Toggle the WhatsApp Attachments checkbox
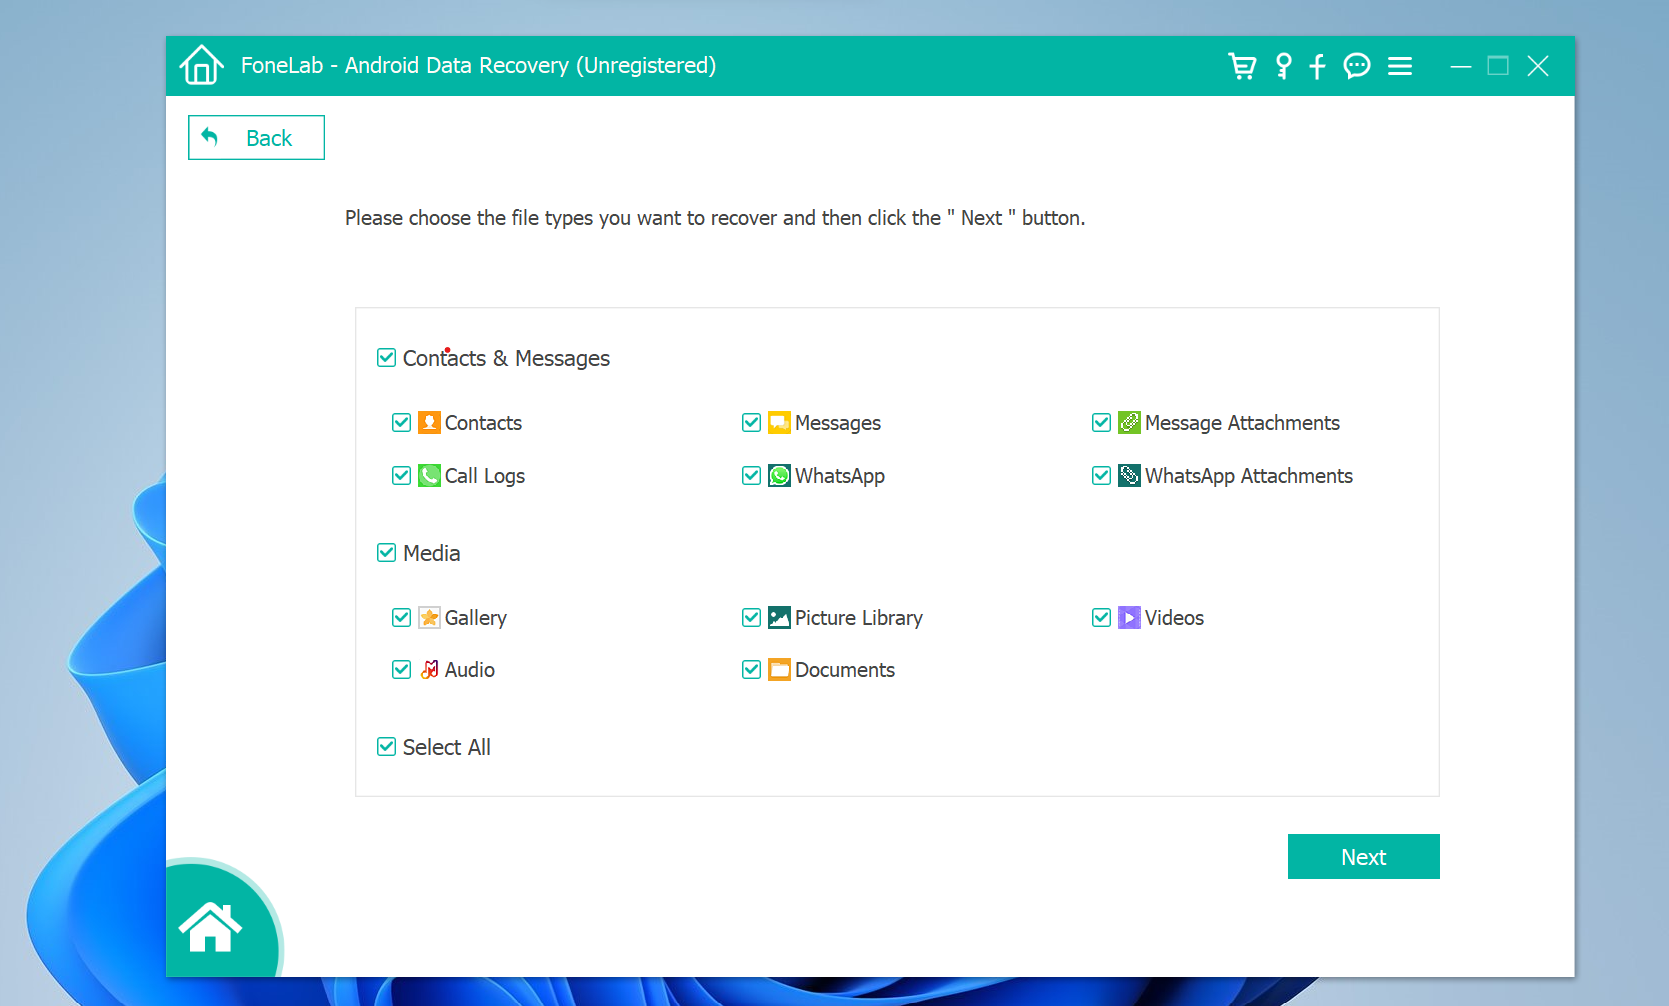This screenshot has height=1006, width=1669. [1101, 475]
